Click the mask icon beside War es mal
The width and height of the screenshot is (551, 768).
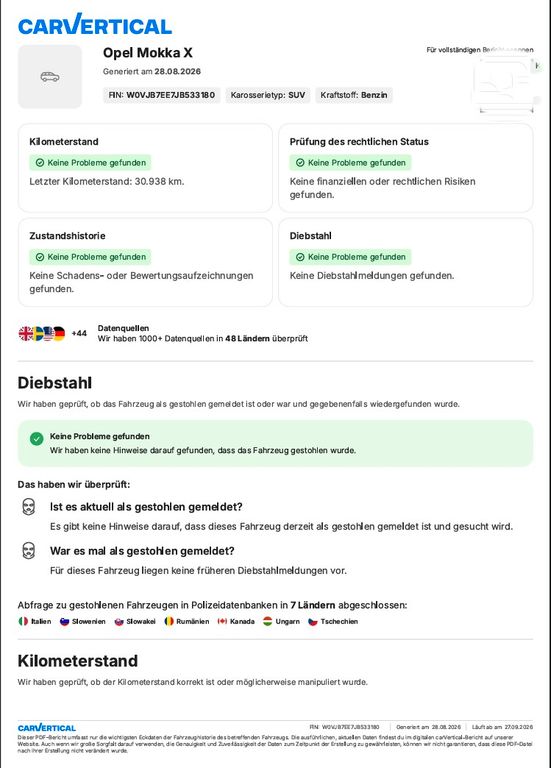tap(29, 551)
